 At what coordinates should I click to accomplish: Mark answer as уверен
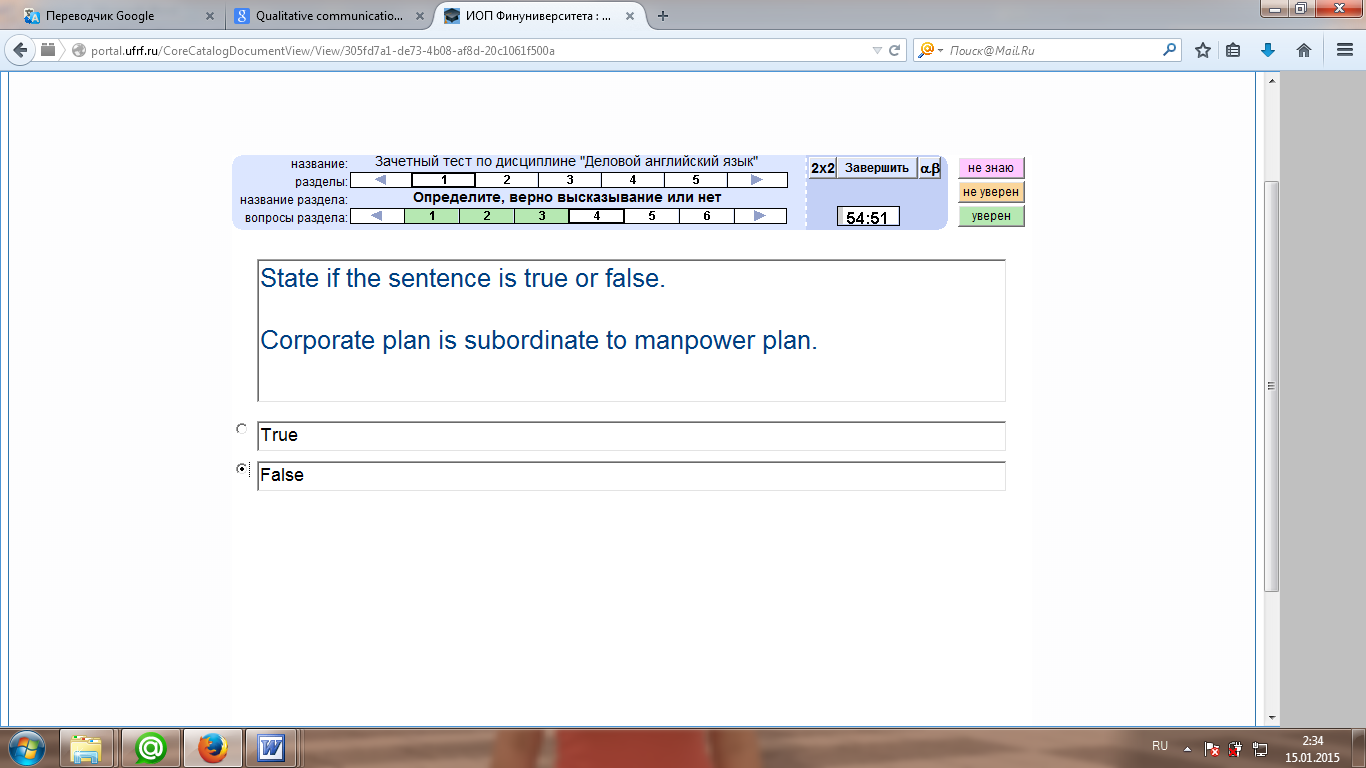click(x=991, y=216)
